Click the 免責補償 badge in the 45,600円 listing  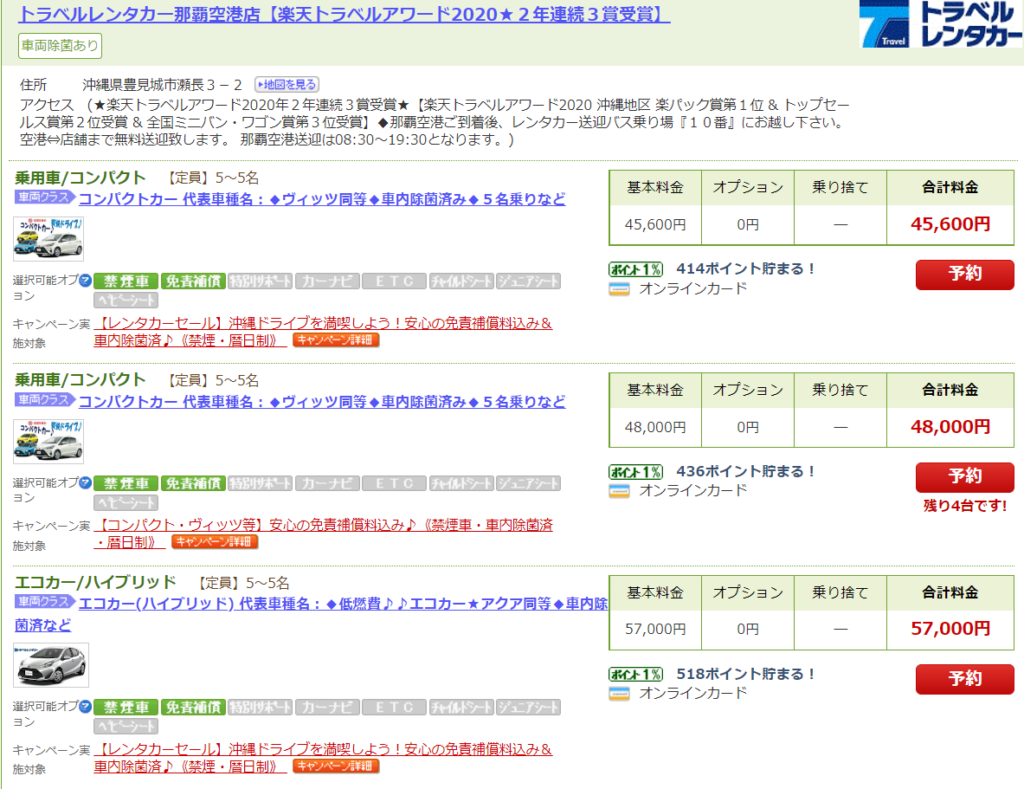click(x=193, y=282)
